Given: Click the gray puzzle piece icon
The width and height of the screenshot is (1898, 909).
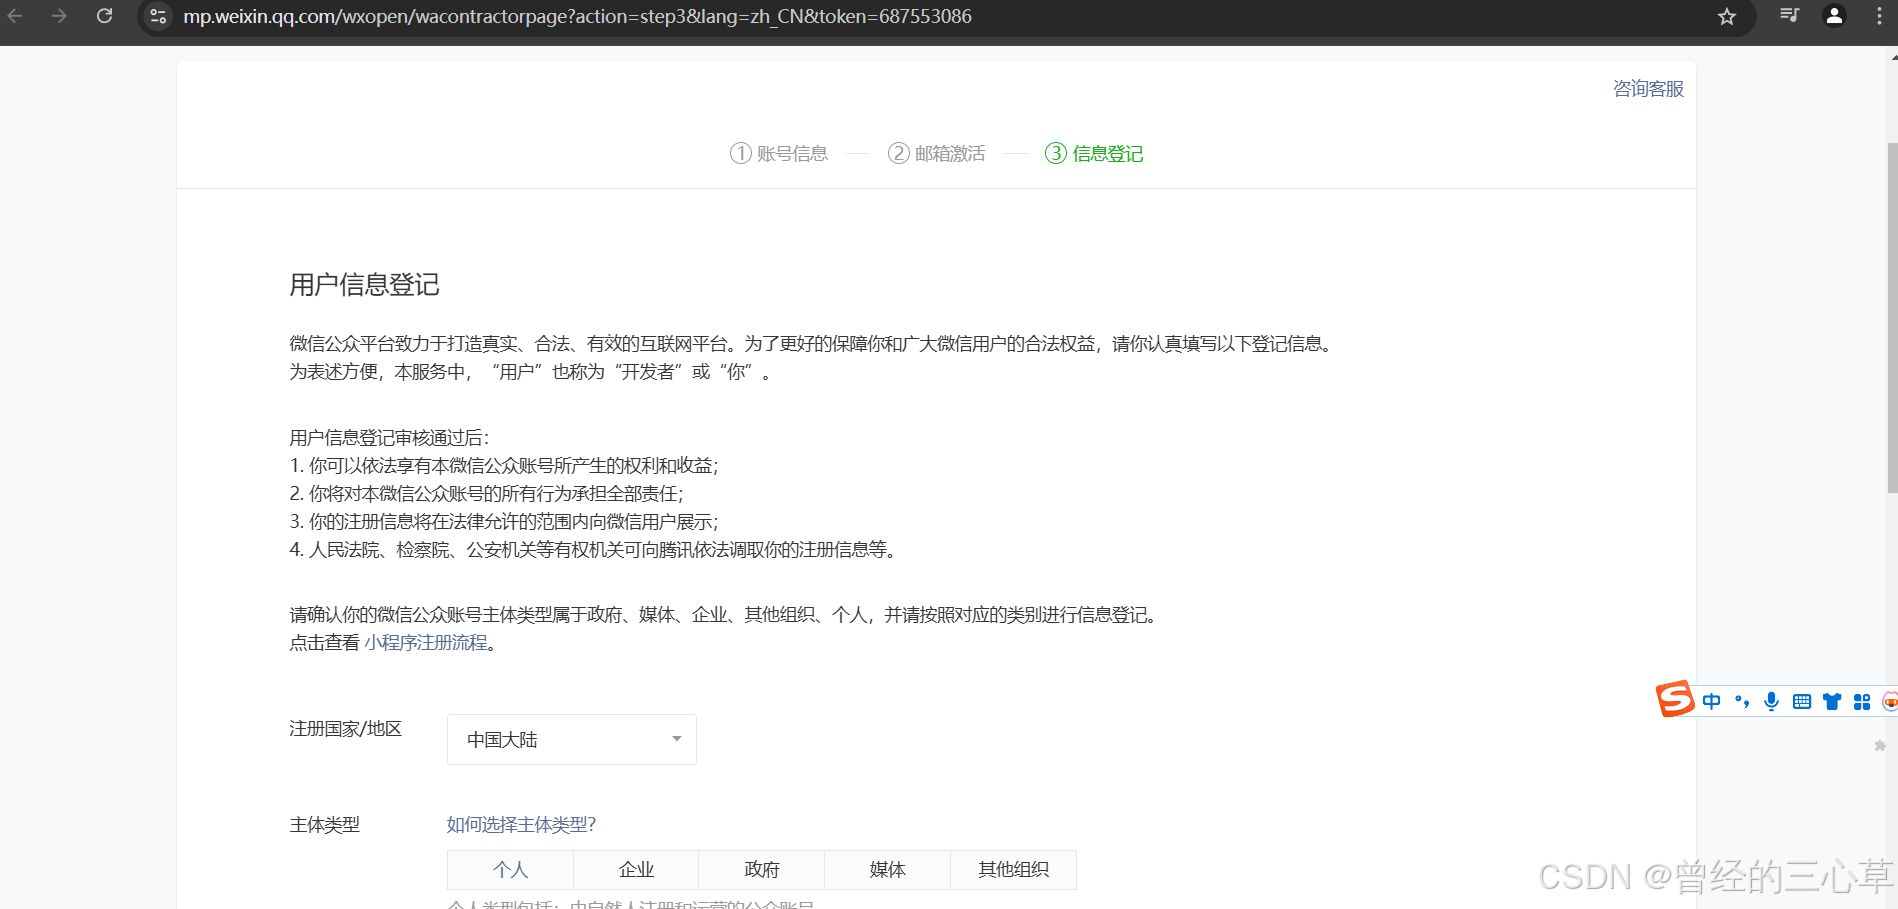Looking at the screenshot, I should coord(1880,746).
